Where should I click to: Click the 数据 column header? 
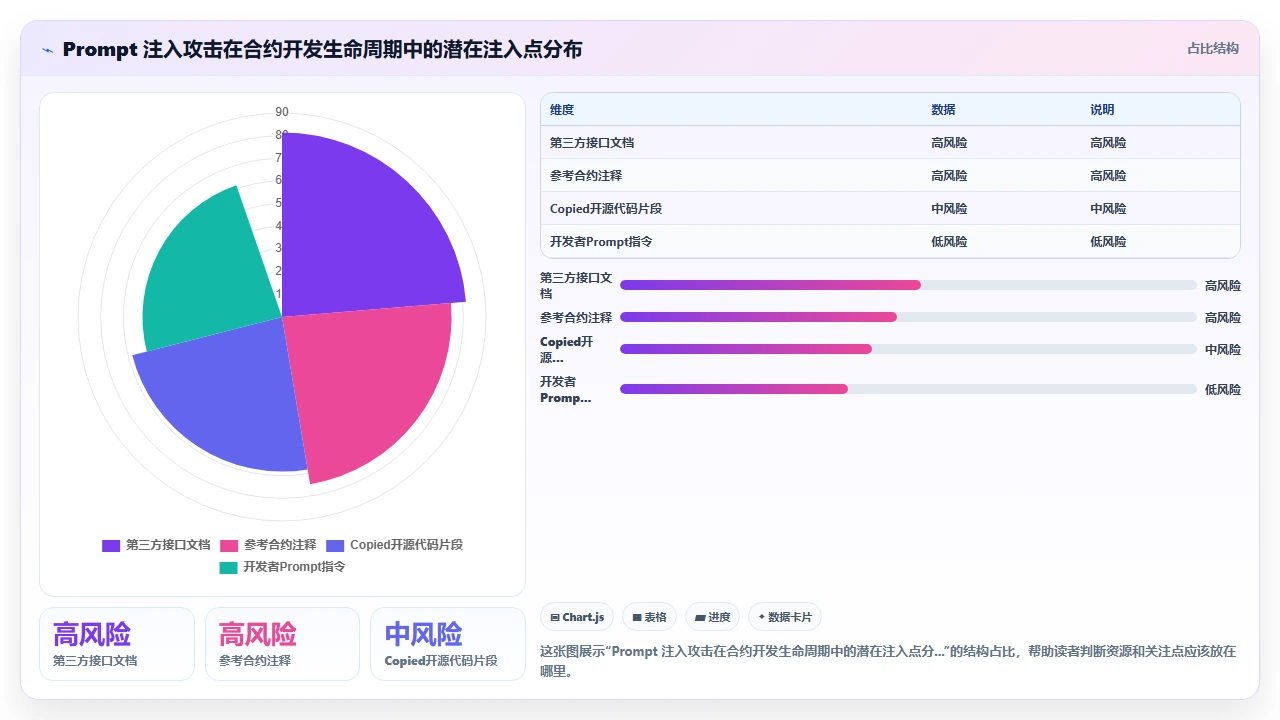click(943, 110)
